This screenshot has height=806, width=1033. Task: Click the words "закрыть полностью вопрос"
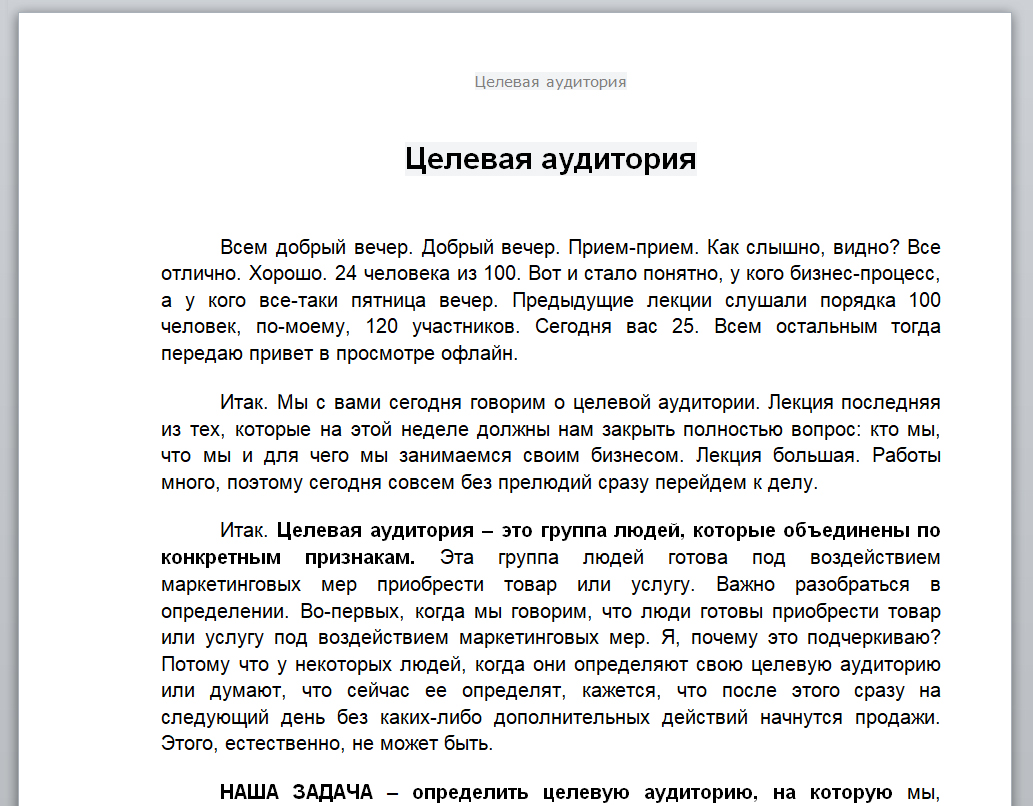(731, 430)
